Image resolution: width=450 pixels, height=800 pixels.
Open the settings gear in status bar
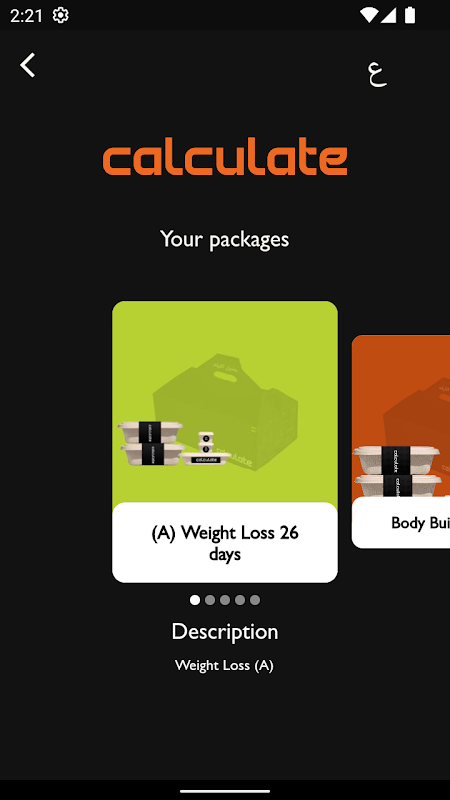61,16
